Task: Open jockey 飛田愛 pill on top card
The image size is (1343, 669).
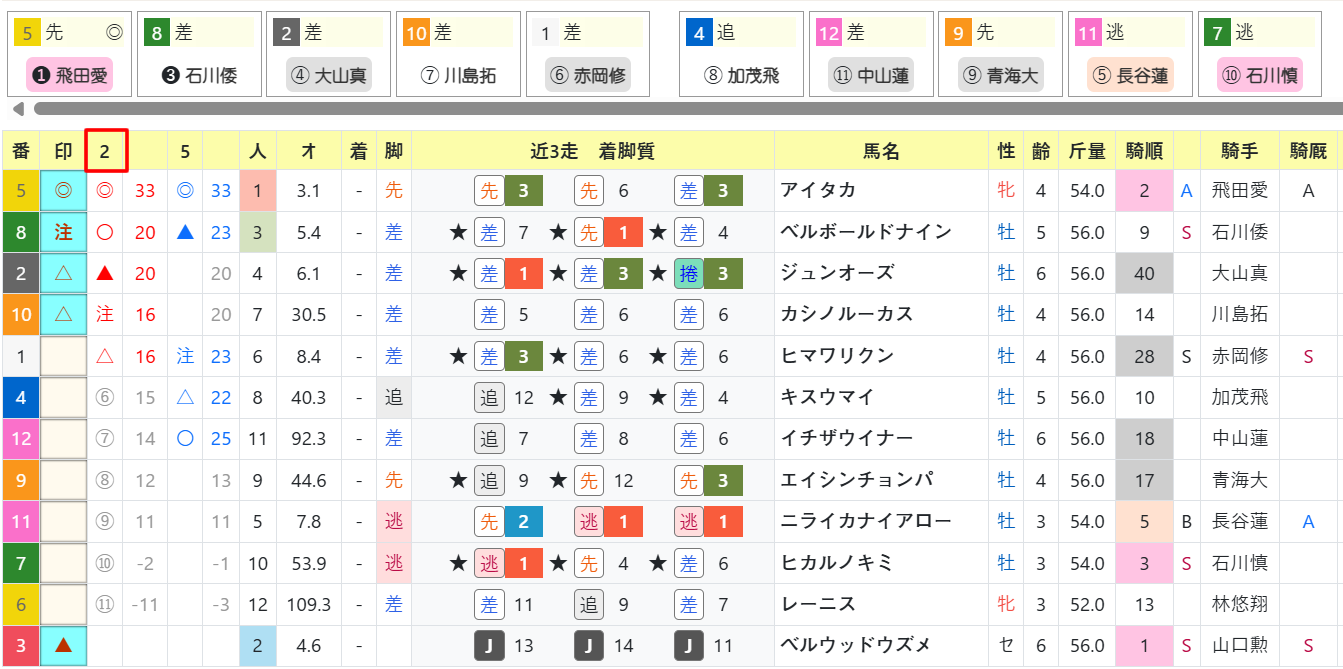Action: click(x=69, y=75)
